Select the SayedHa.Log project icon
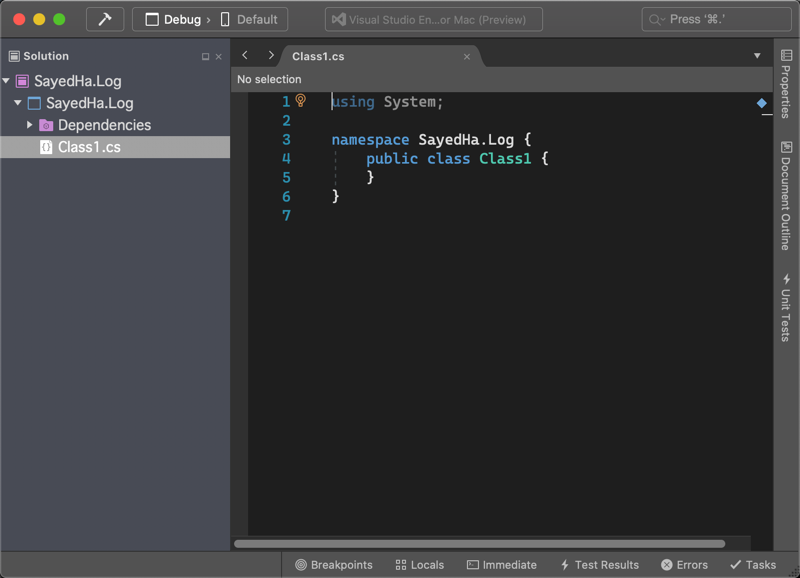 [34, 103]
